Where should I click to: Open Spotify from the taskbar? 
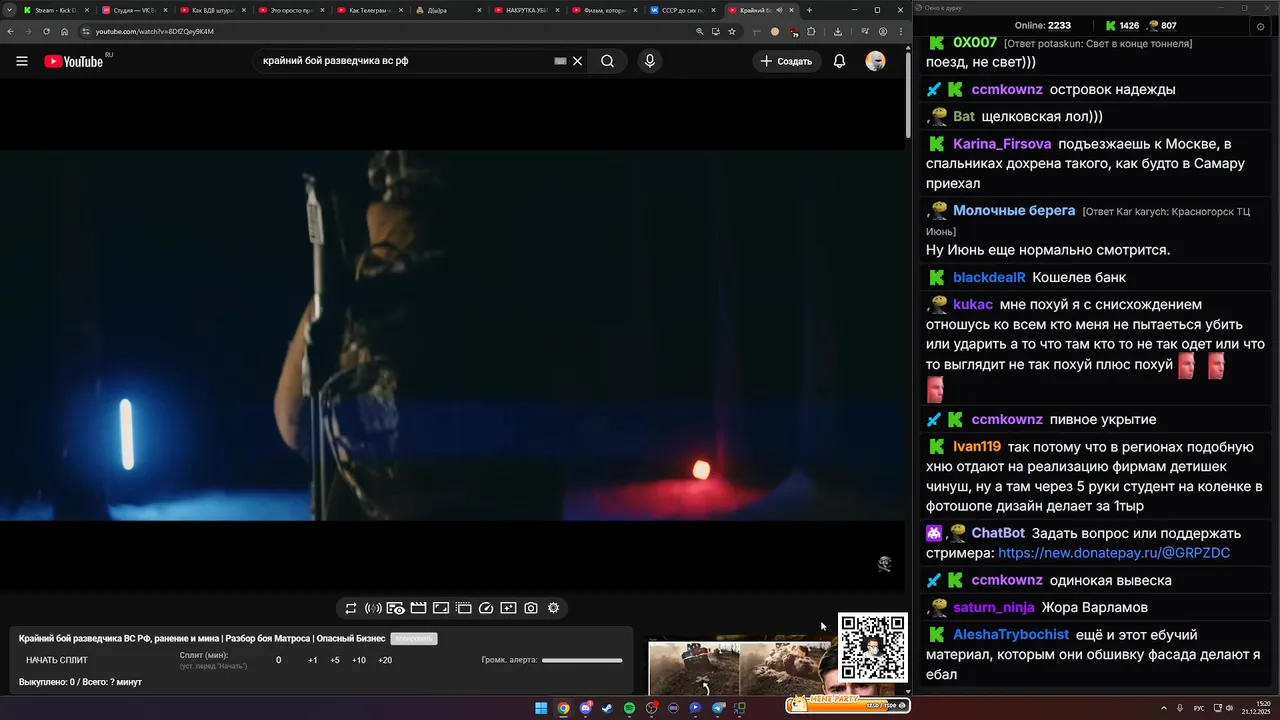tap(629, 708)
